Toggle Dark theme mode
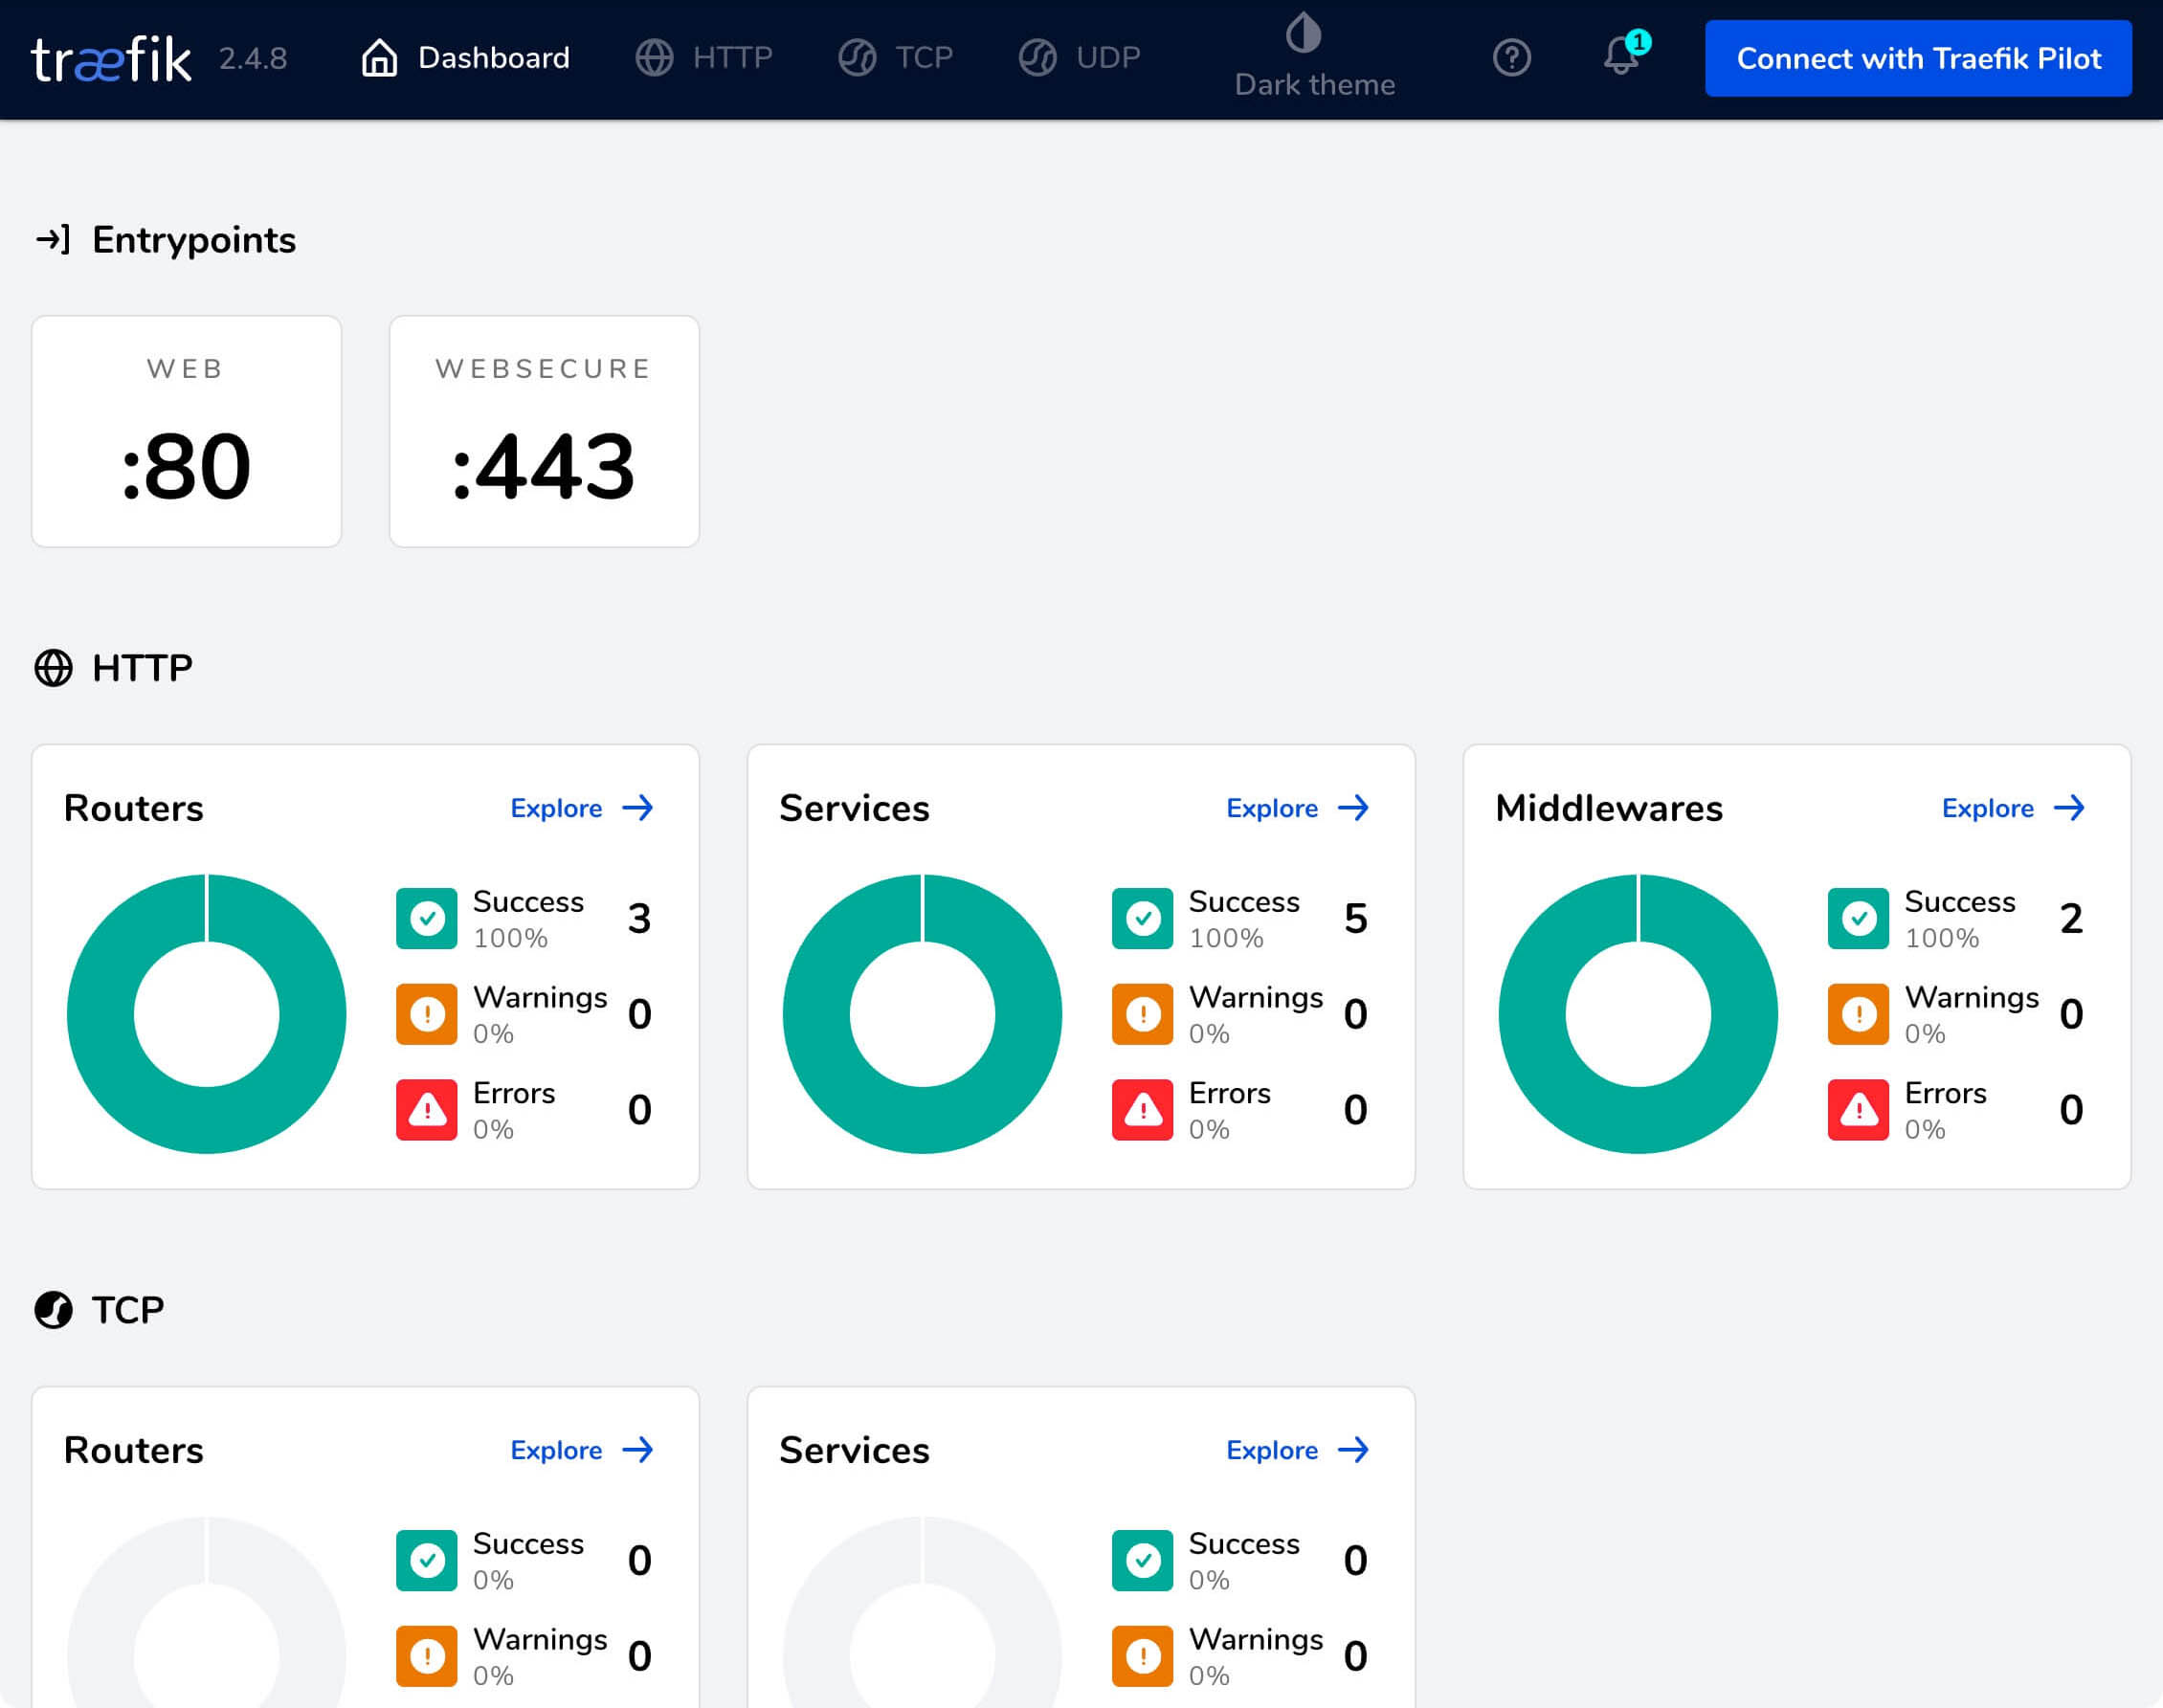Screen dimensions: 2163x1708 click(x=1315, y=58)
